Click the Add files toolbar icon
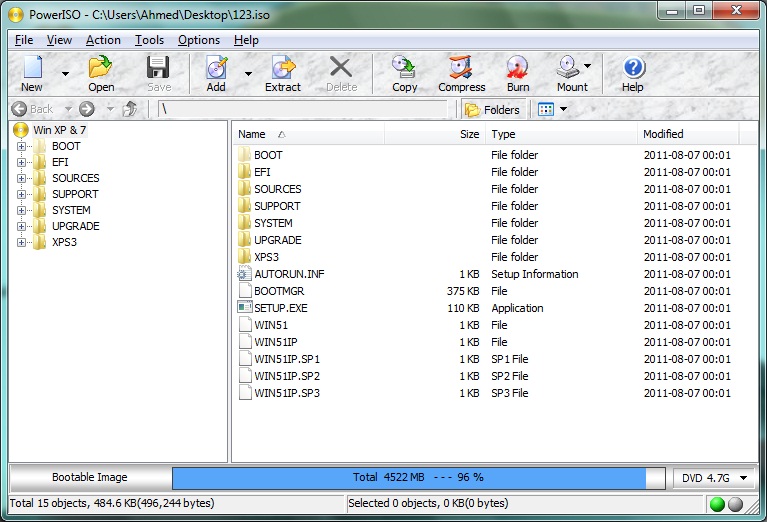 216,67
